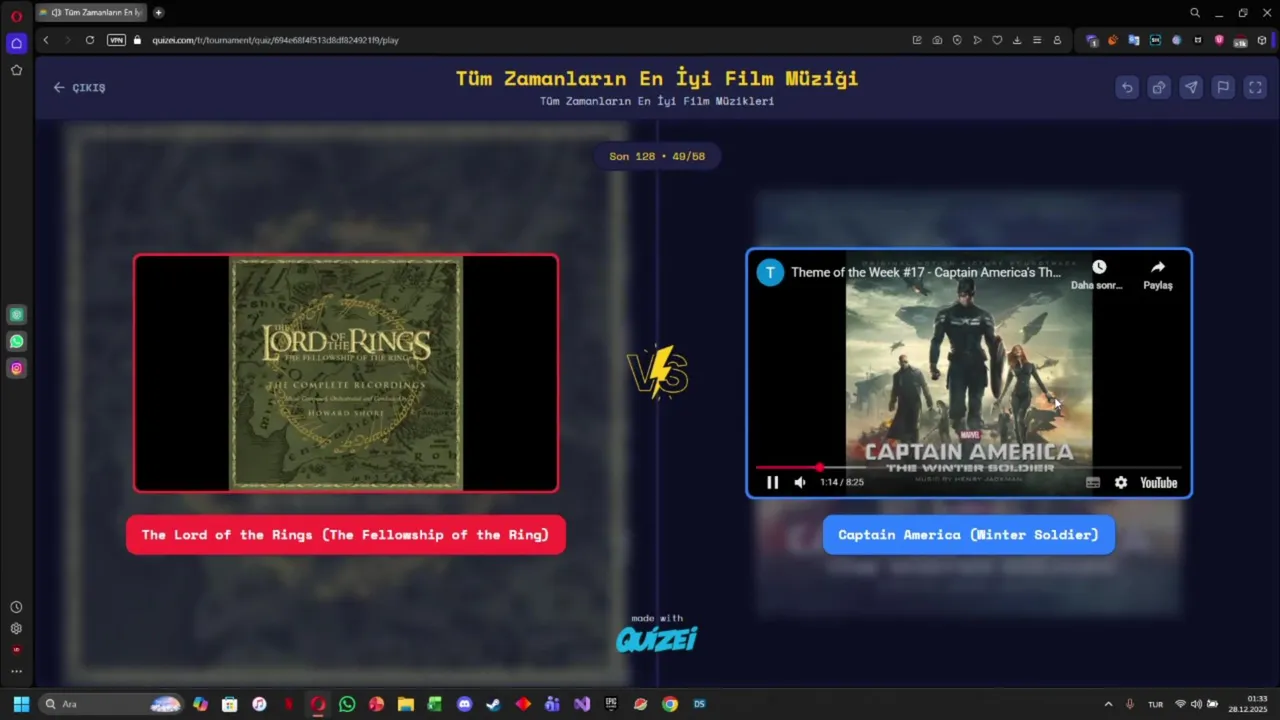Select the Tüm Zamanların En İyi tab
The image size is (1280, 720).
(91, 13)
